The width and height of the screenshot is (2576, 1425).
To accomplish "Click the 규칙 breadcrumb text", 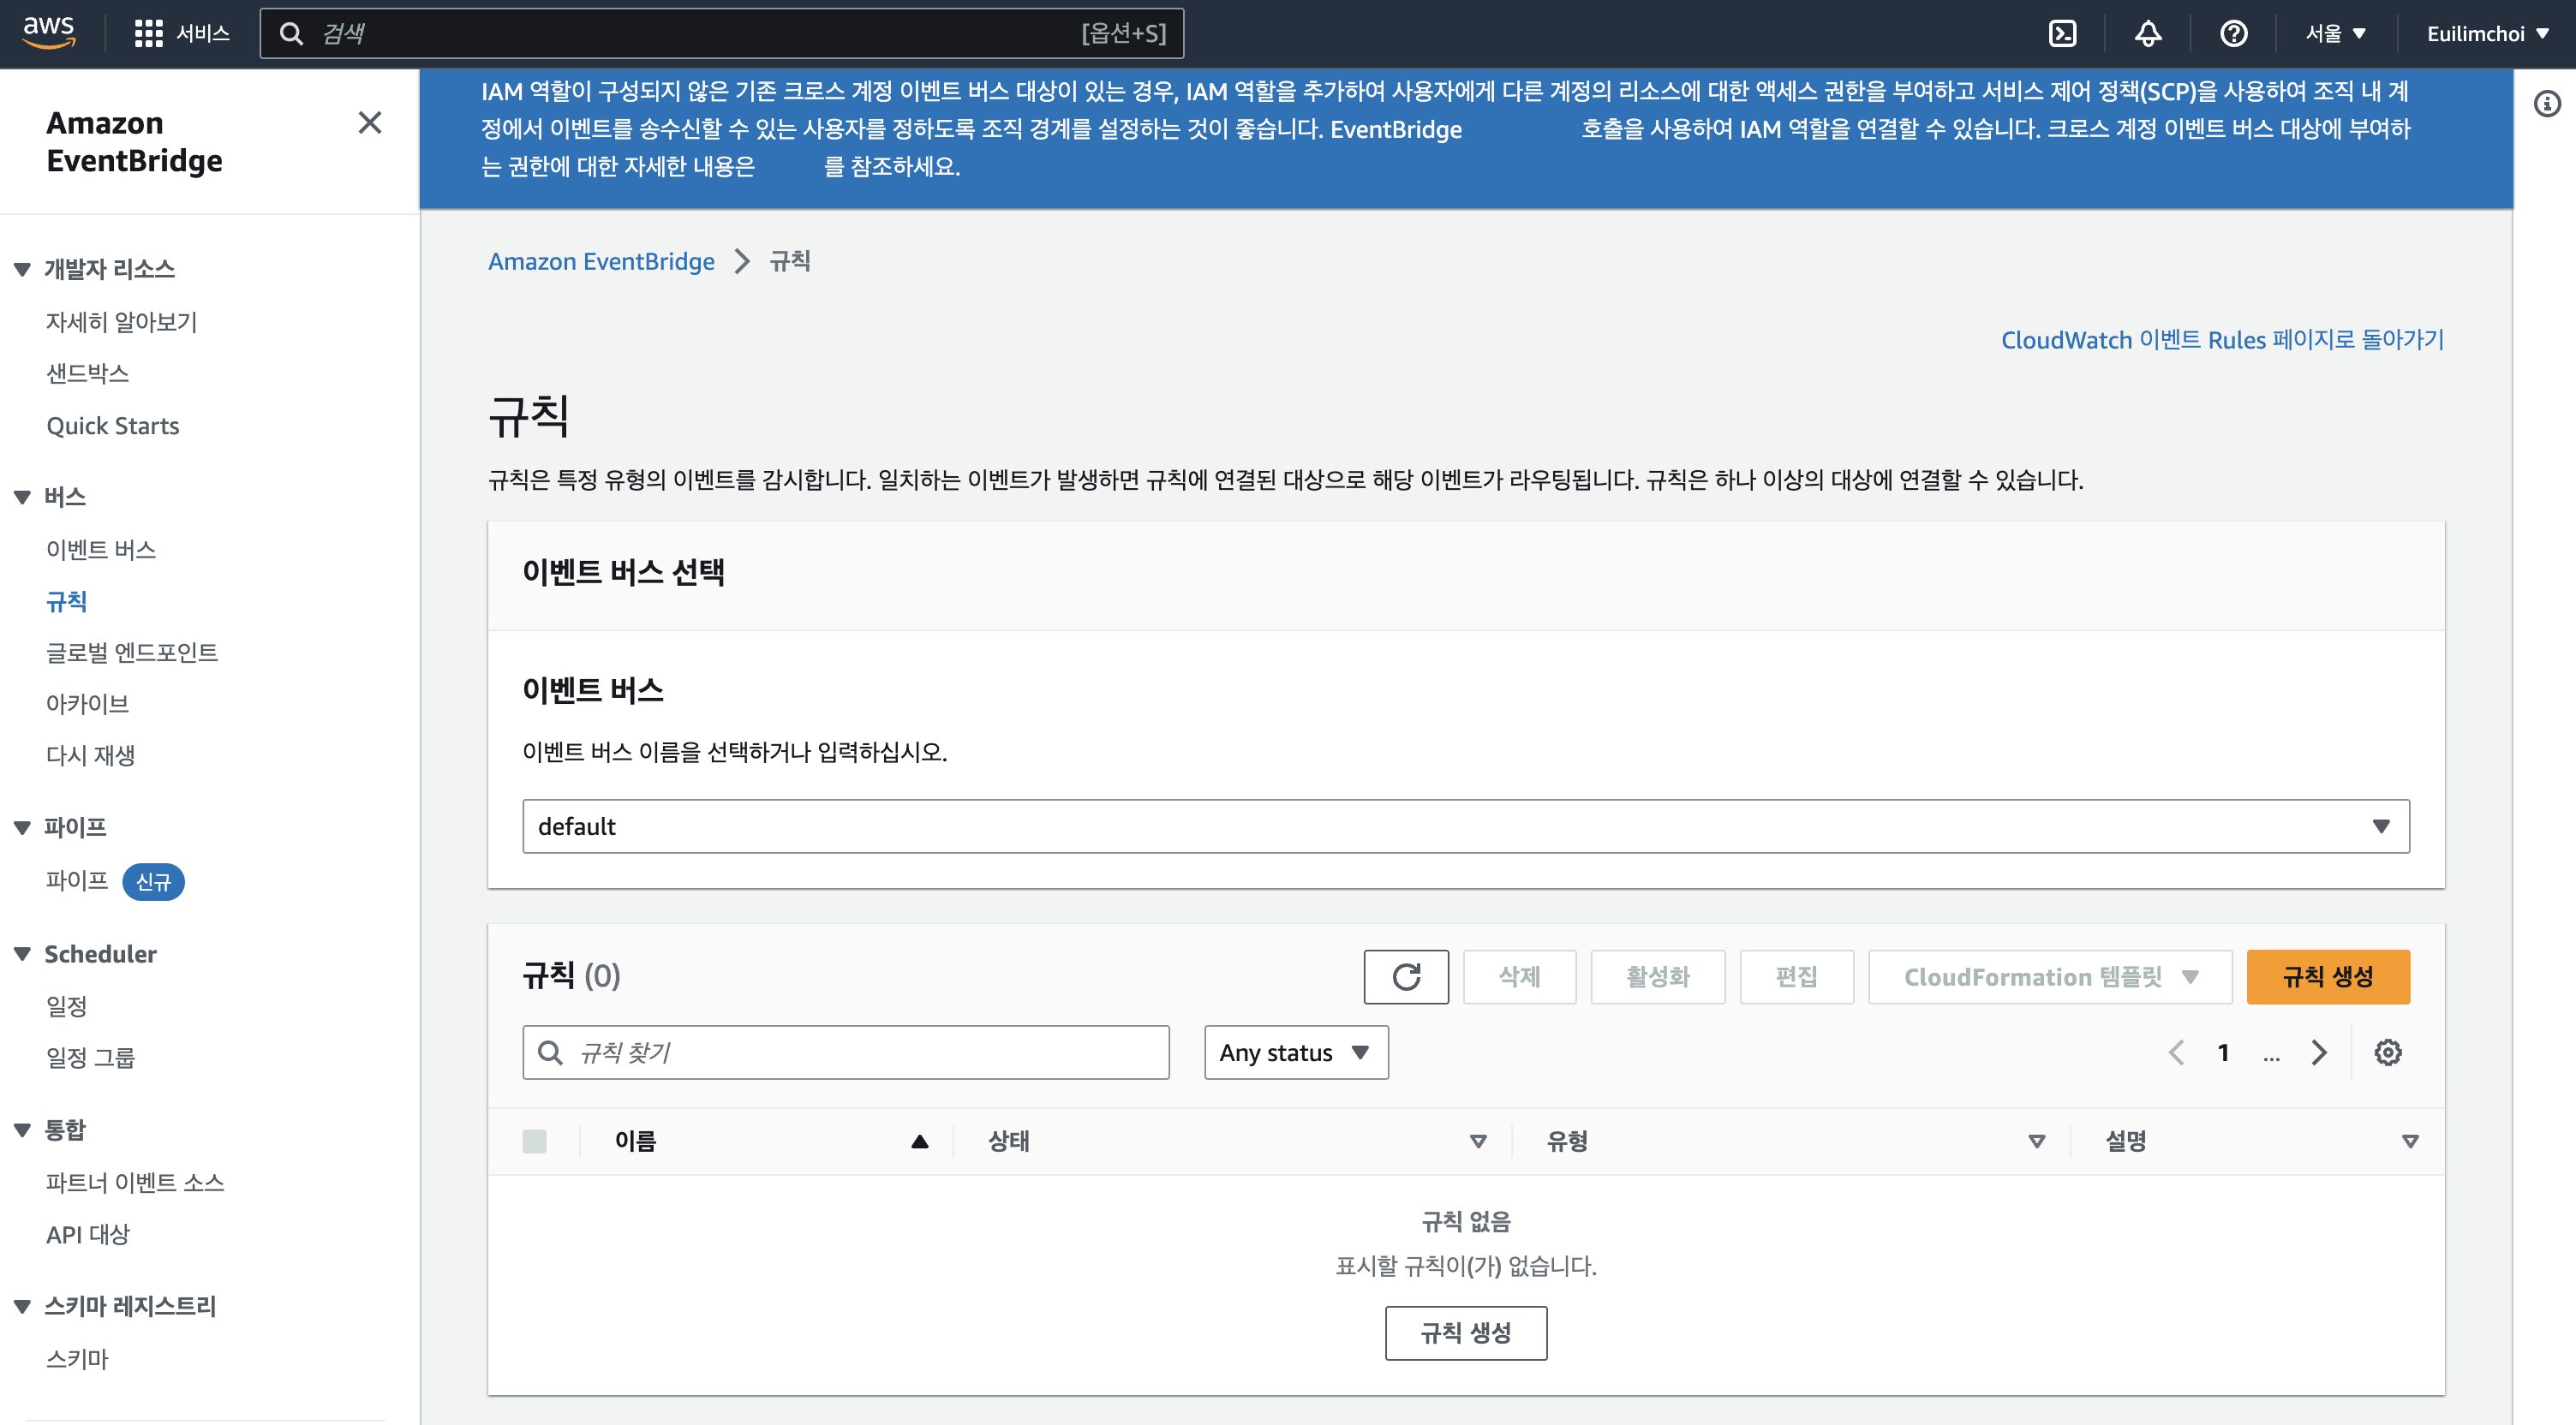I will (x=789, y=261).
